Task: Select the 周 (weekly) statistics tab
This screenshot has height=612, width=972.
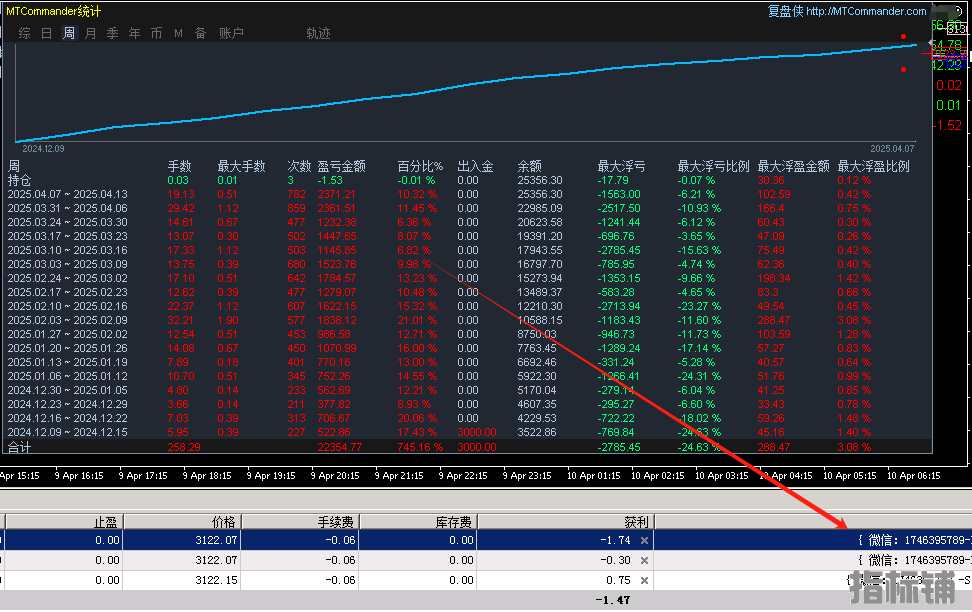Action: [x=68, y=33]
